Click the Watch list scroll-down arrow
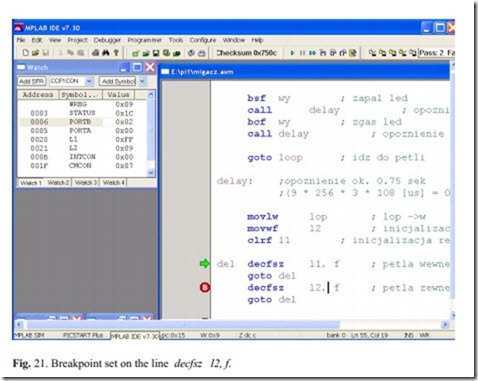 [x=151, y=172]
